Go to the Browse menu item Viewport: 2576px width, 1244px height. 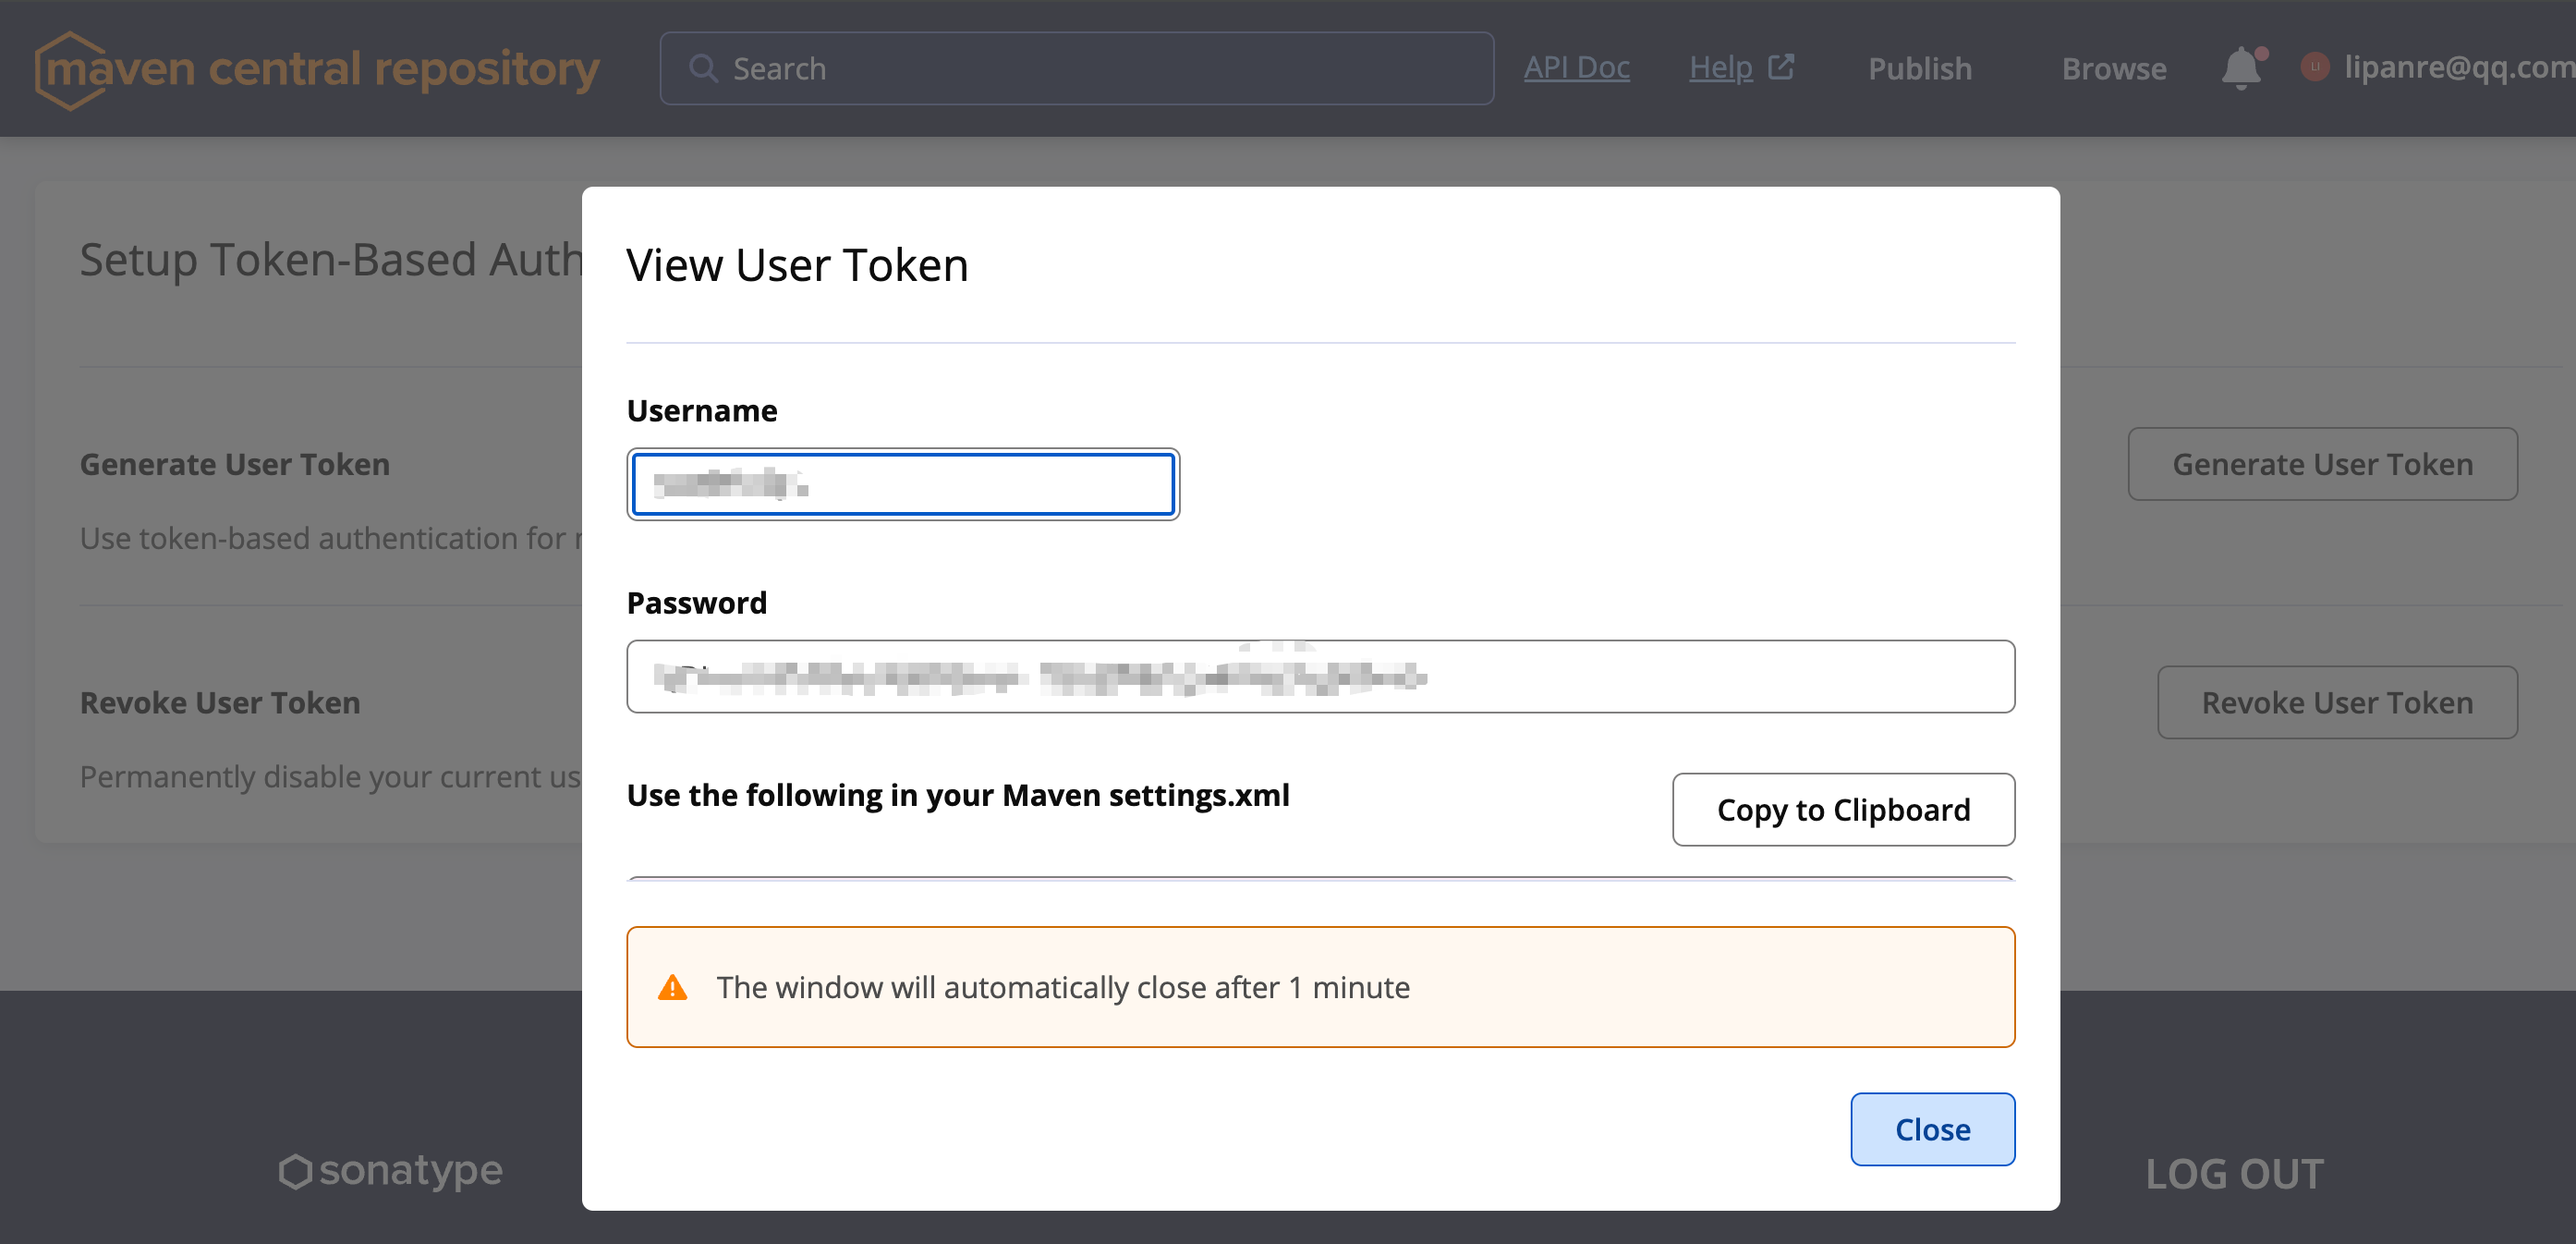(x=2113, y=68)
